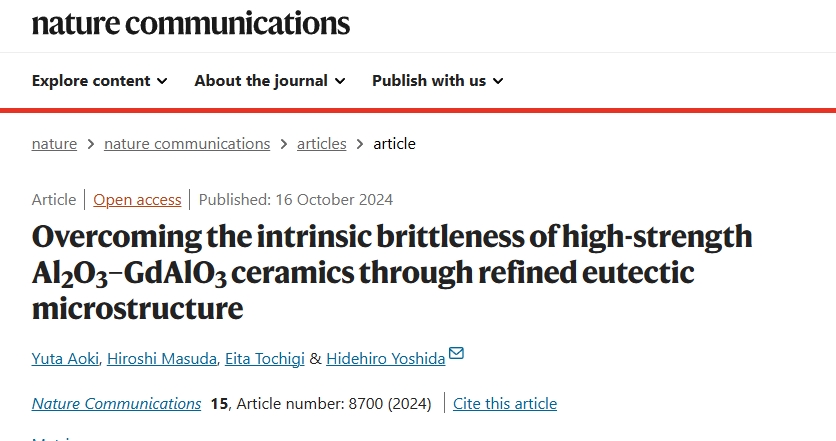Open author Hidehiro Yoshida's details

point(385,358)
